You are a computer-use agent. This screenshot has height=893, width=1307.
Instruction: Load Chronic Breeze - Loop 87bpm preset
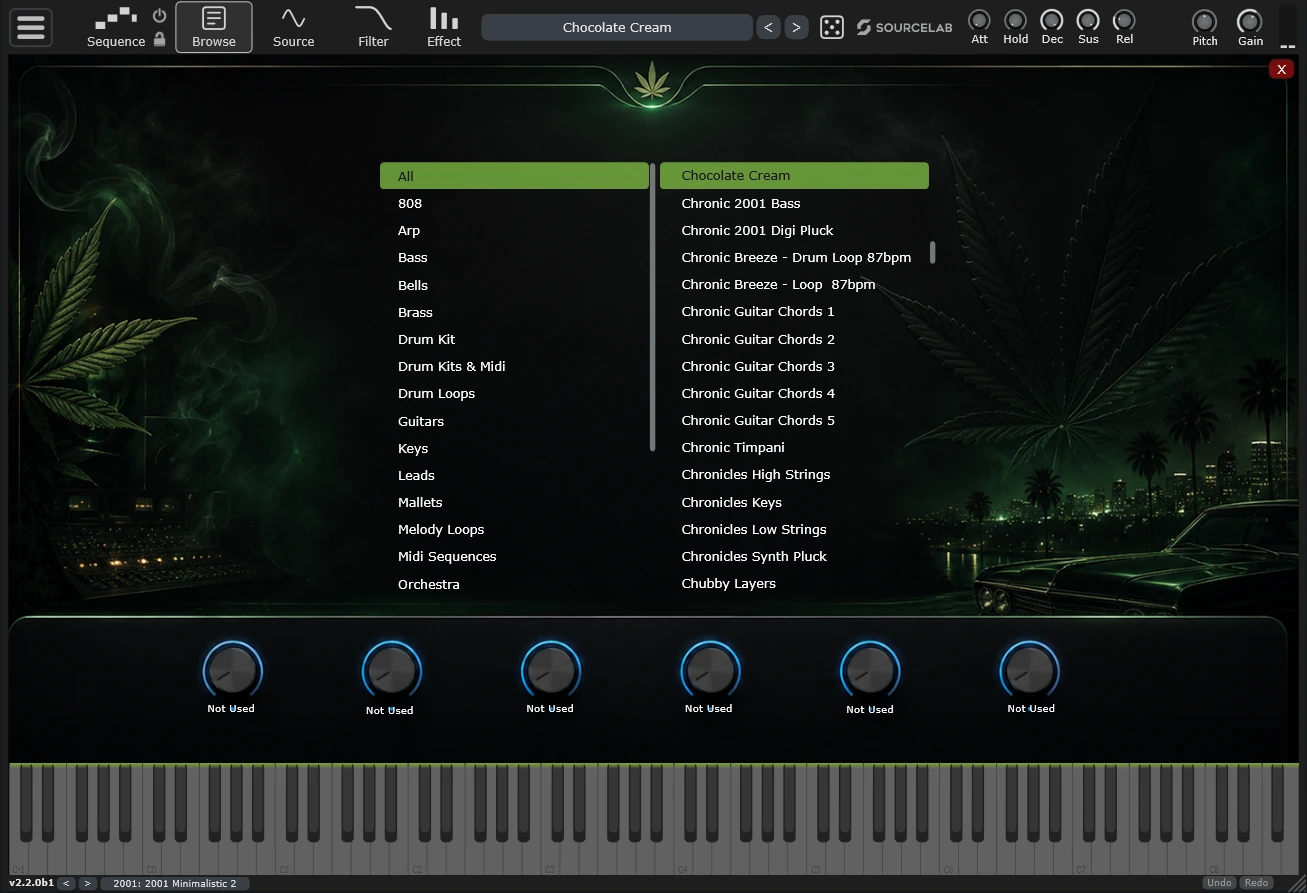pos(794,284)
